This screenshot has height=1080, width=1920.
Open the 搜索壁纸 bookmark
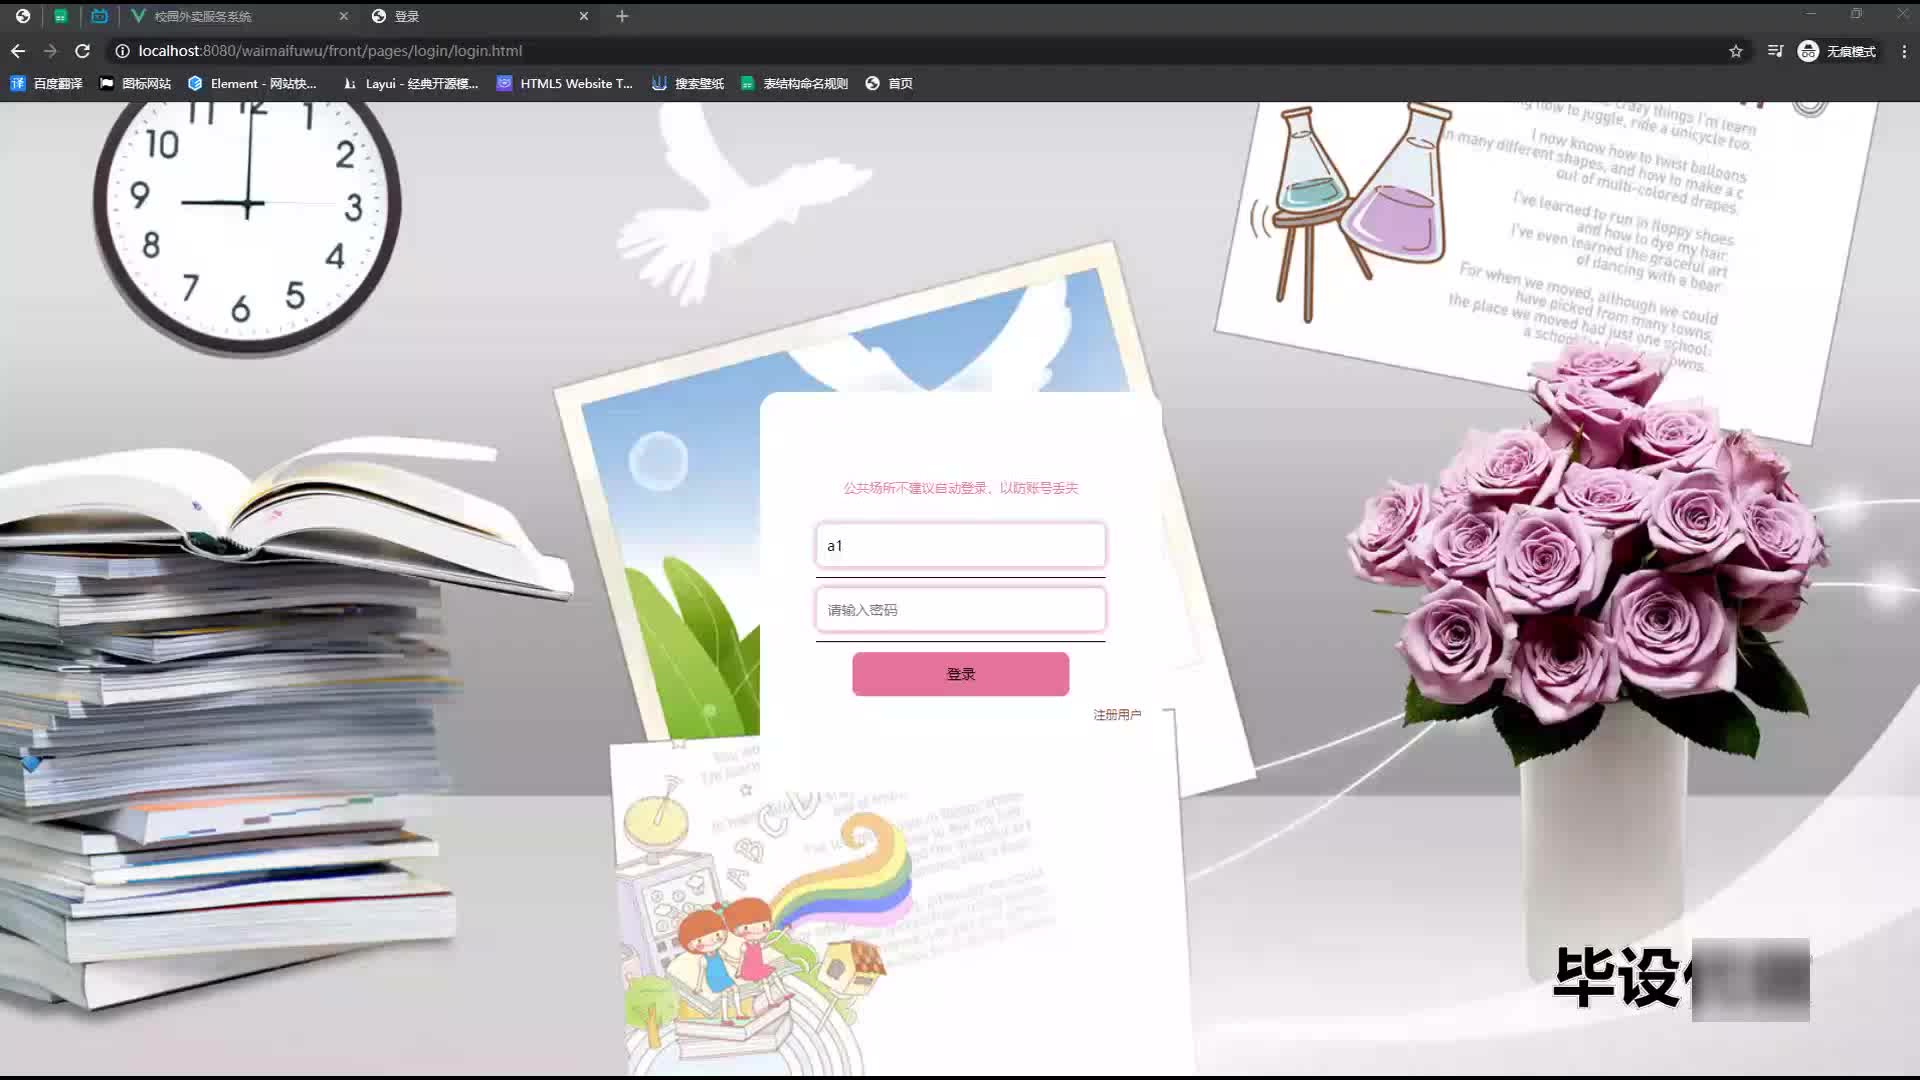click(688, 84)
